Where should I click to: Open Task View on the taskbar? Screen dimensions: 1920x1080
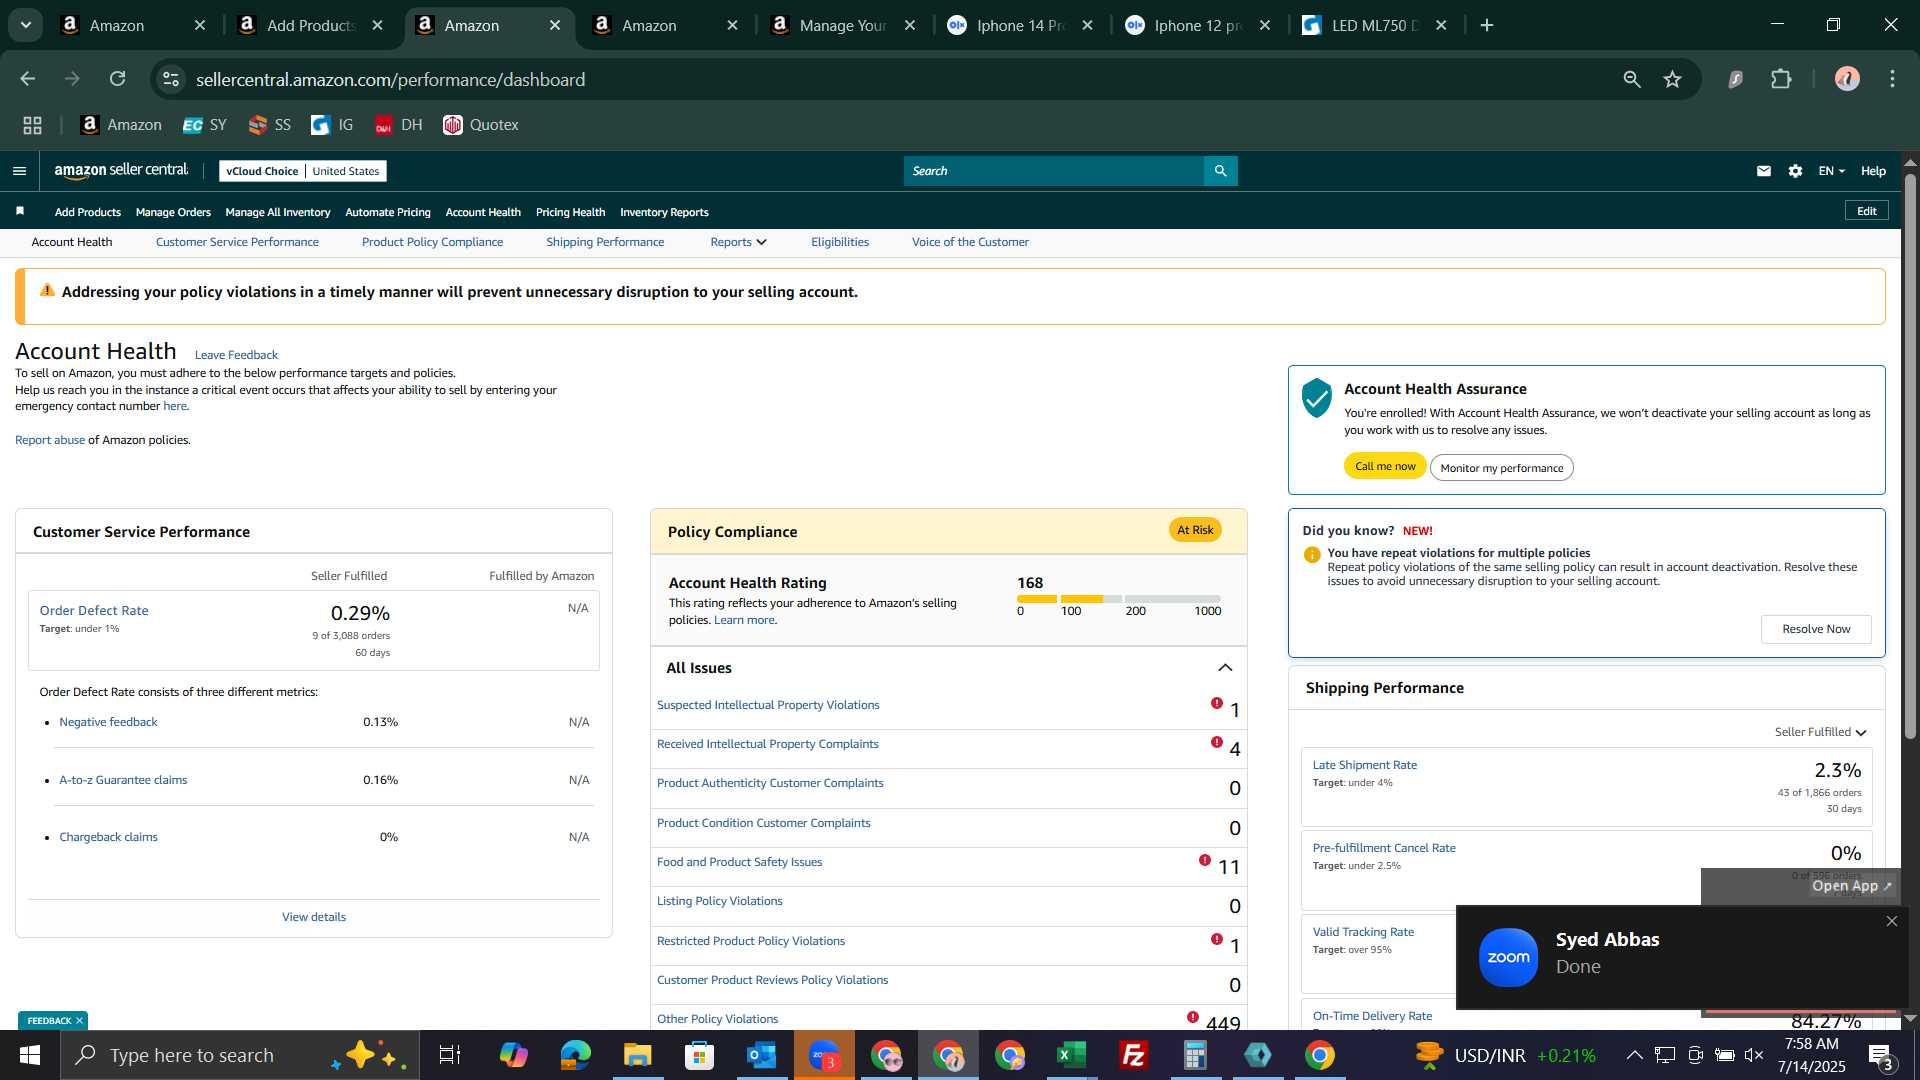[x=450, y=1055]
